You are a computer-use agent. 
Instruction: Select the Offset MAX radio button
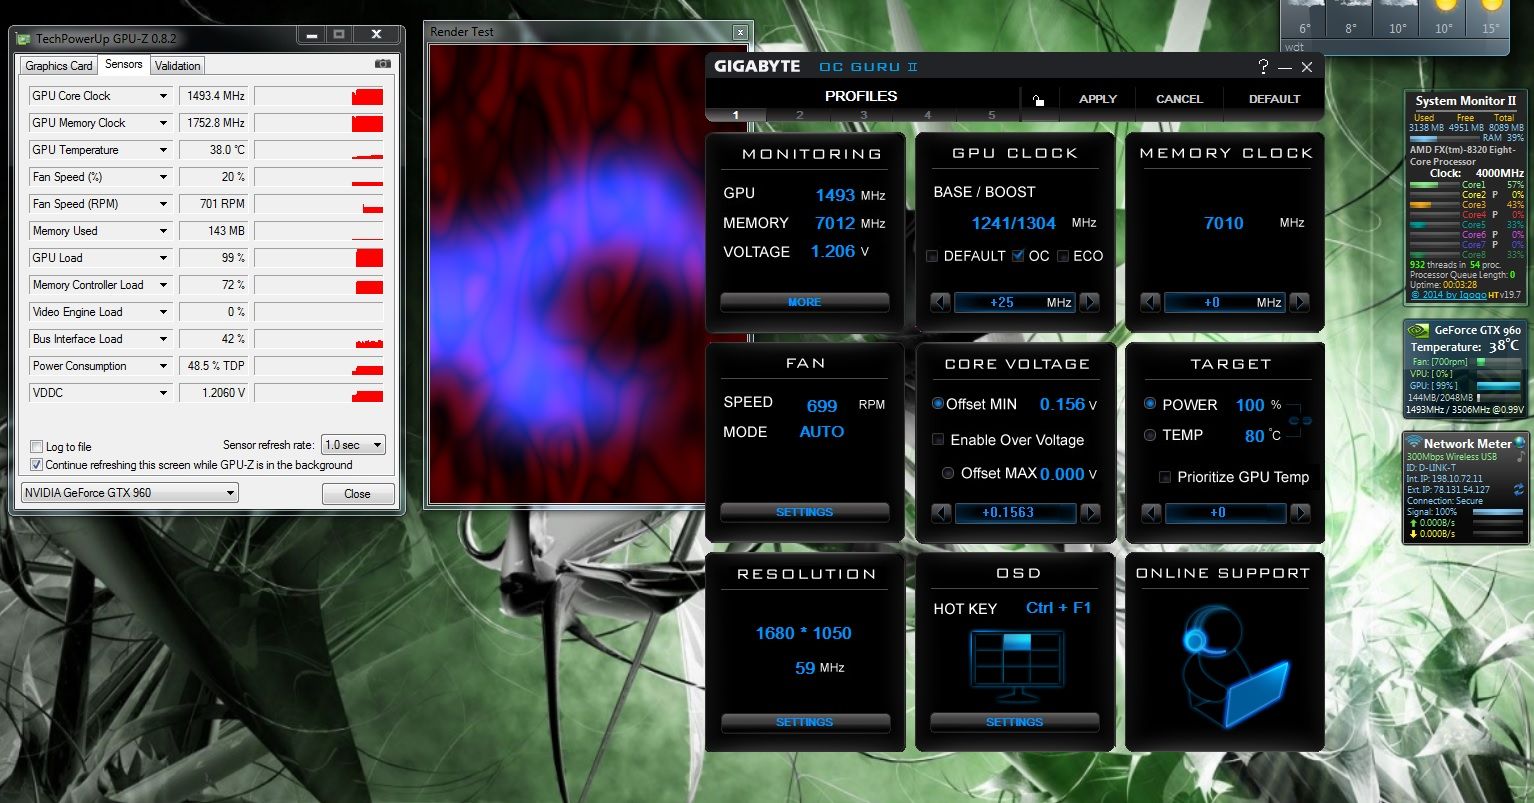pyautogui.click(x=948, y=473)
